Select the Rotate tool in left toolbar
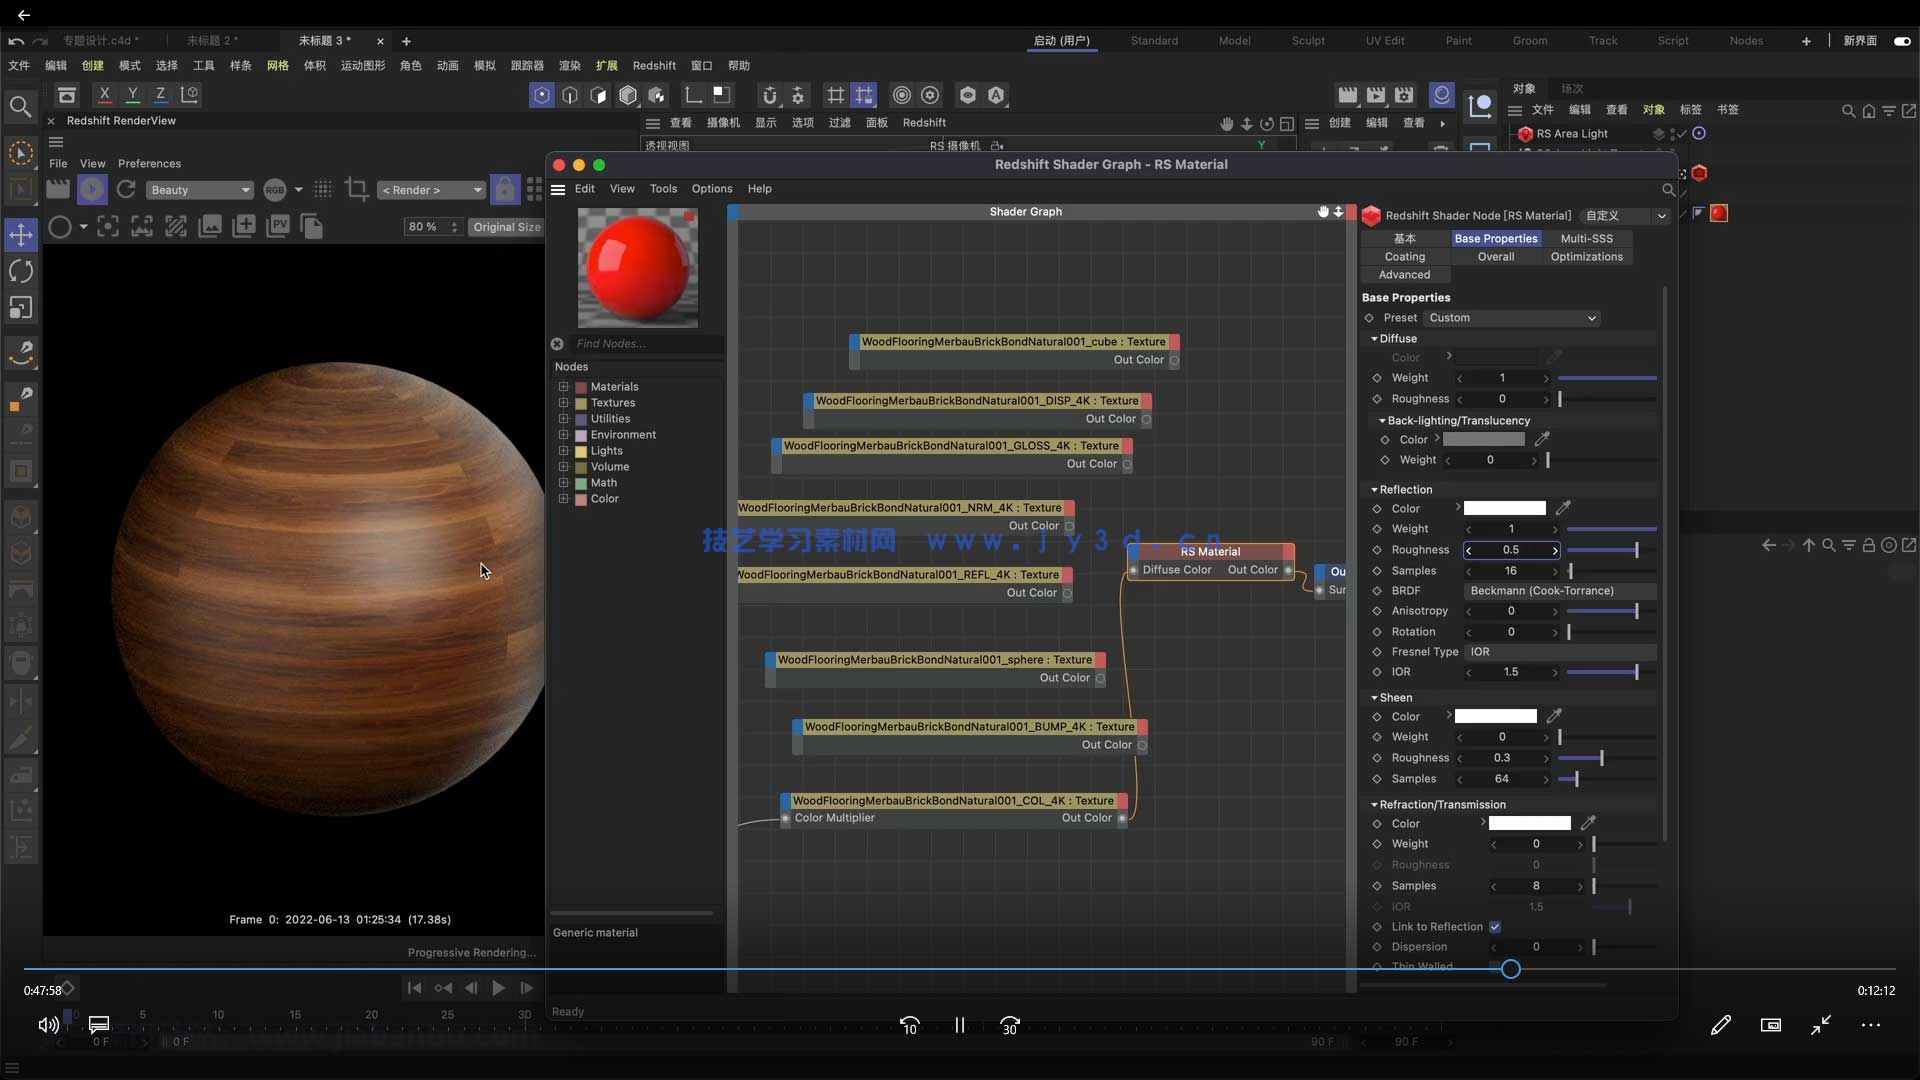 point(21,271)
